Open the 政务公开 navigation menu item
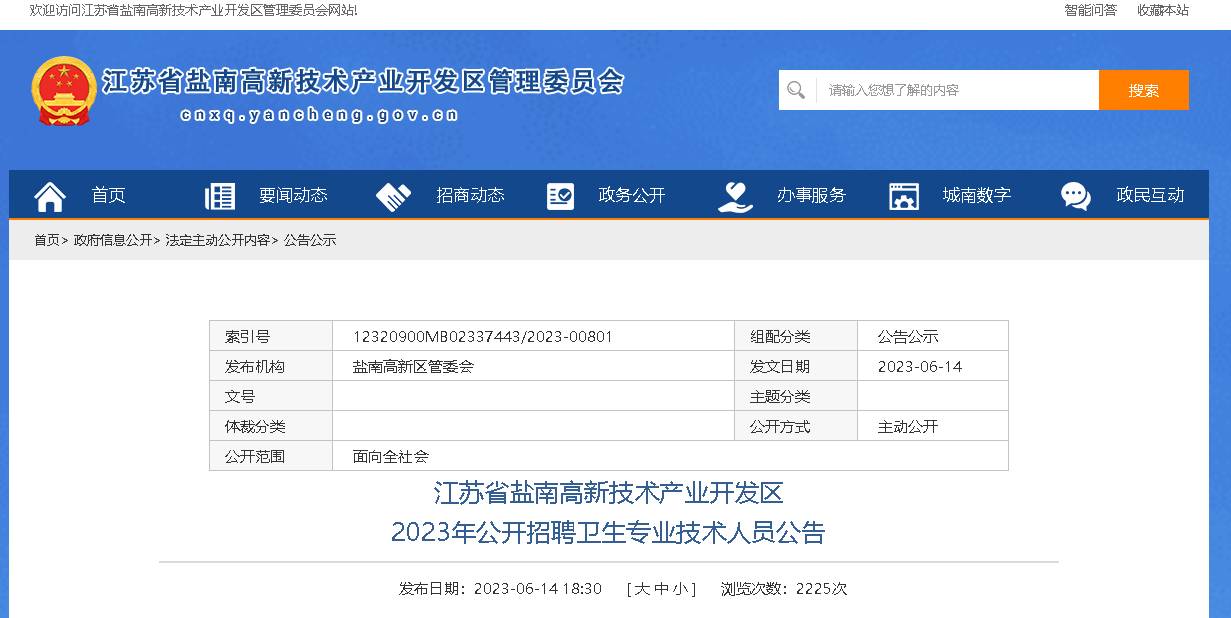This screenshot has height=618, width=1231. coord(631,196)
